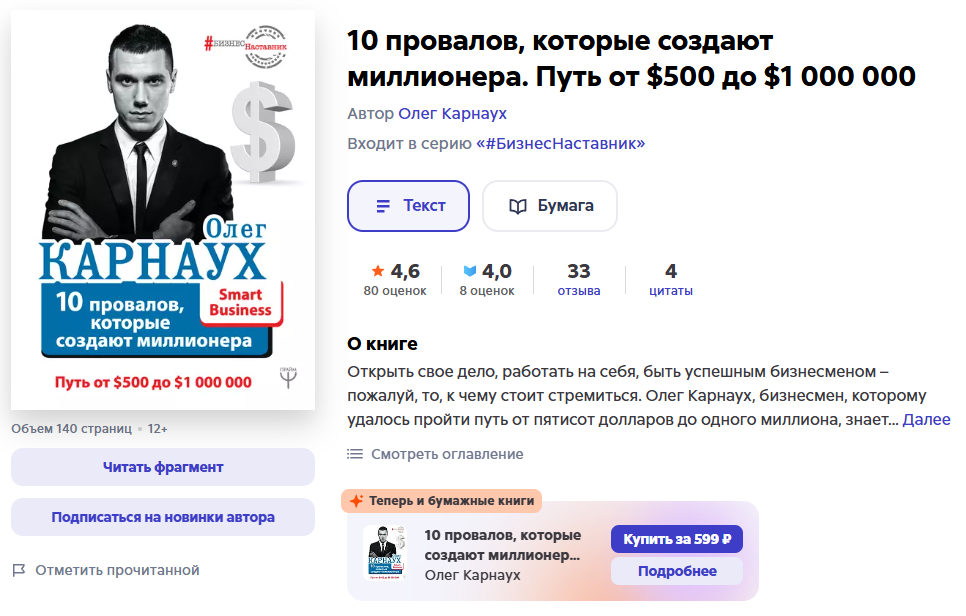This screenshot has height=616, width=966.
Task: Click the orange star rating icon
Action: 378,270
